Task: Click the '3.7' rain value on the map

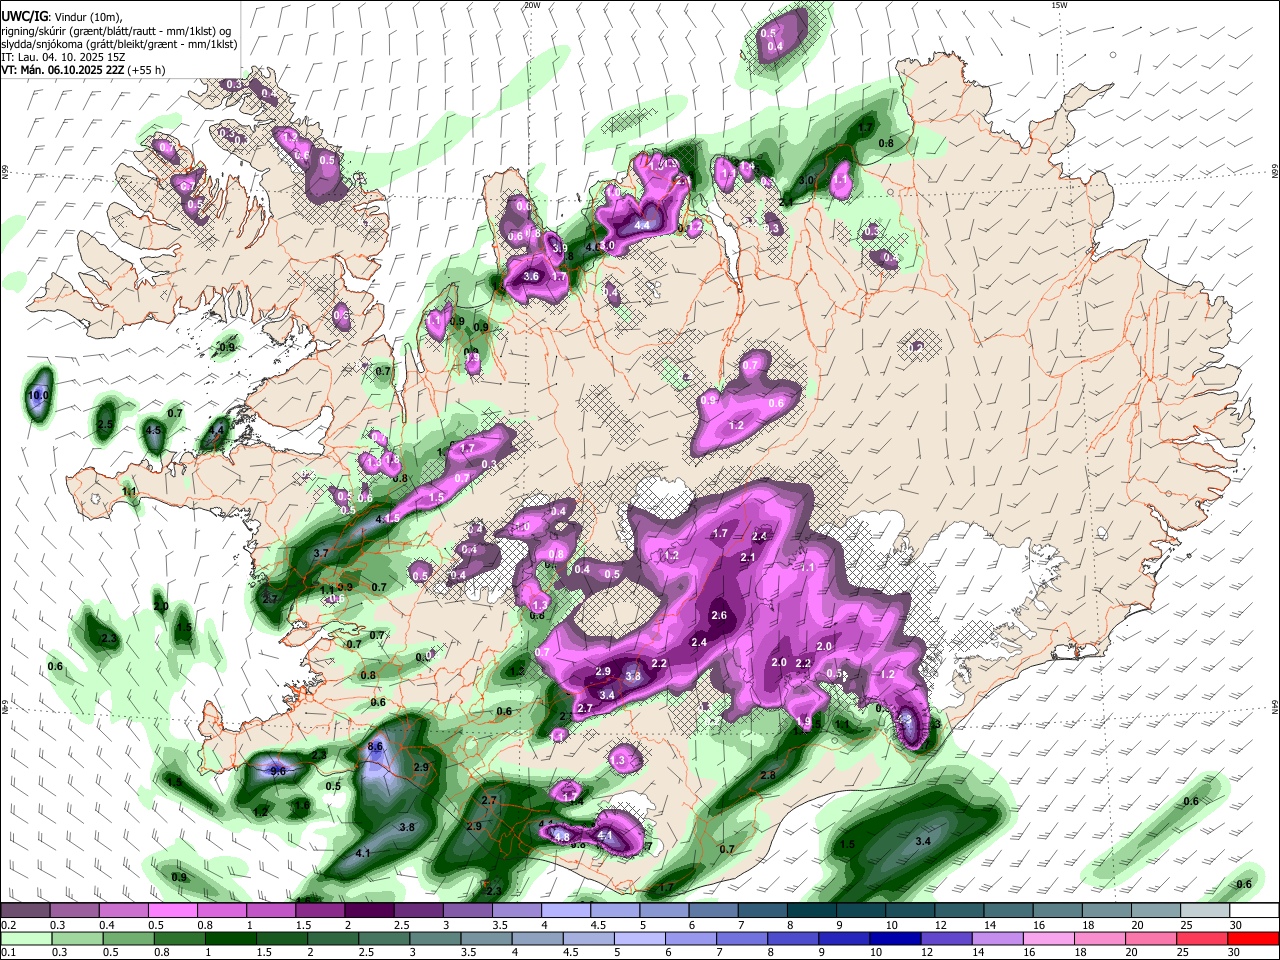Action: tap(321, 553)
